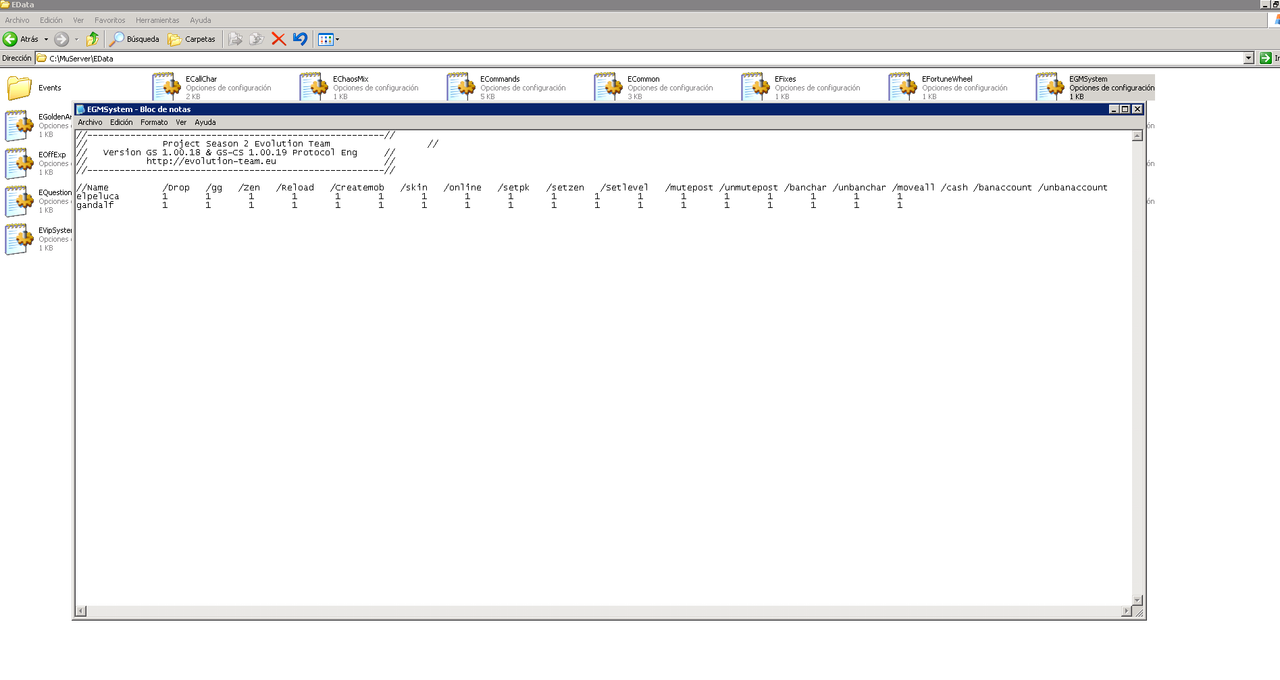Open the back history dropdown arrow
The width and height of the screenshot is (1280, 680).
[46, 39]
